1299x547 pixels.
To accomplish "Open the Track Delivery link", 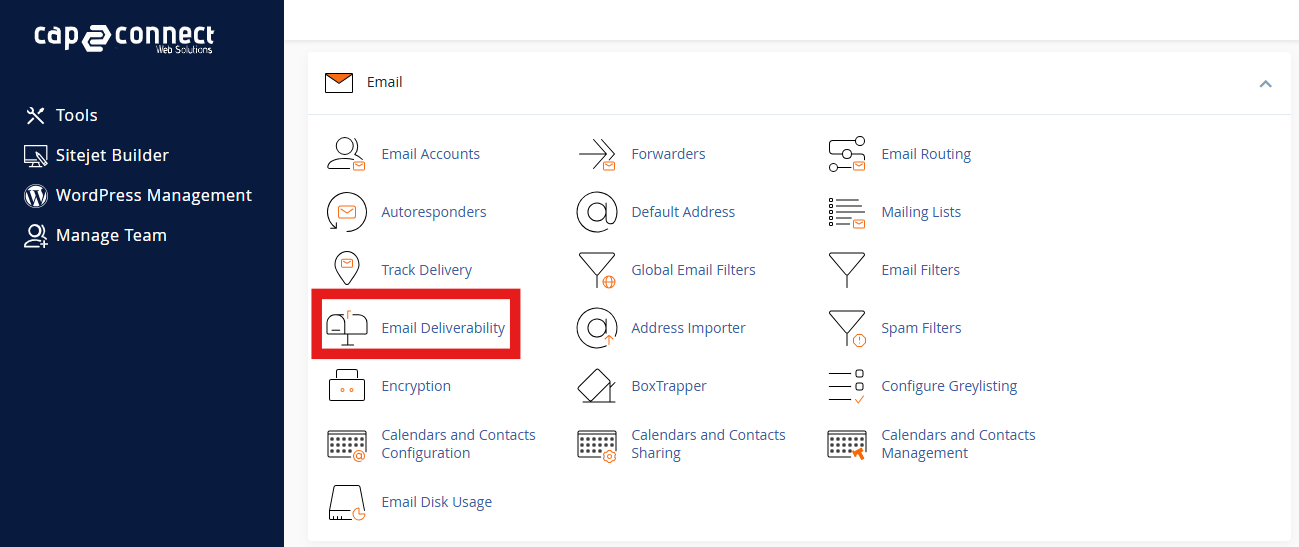I will click(x=426, y=270).
